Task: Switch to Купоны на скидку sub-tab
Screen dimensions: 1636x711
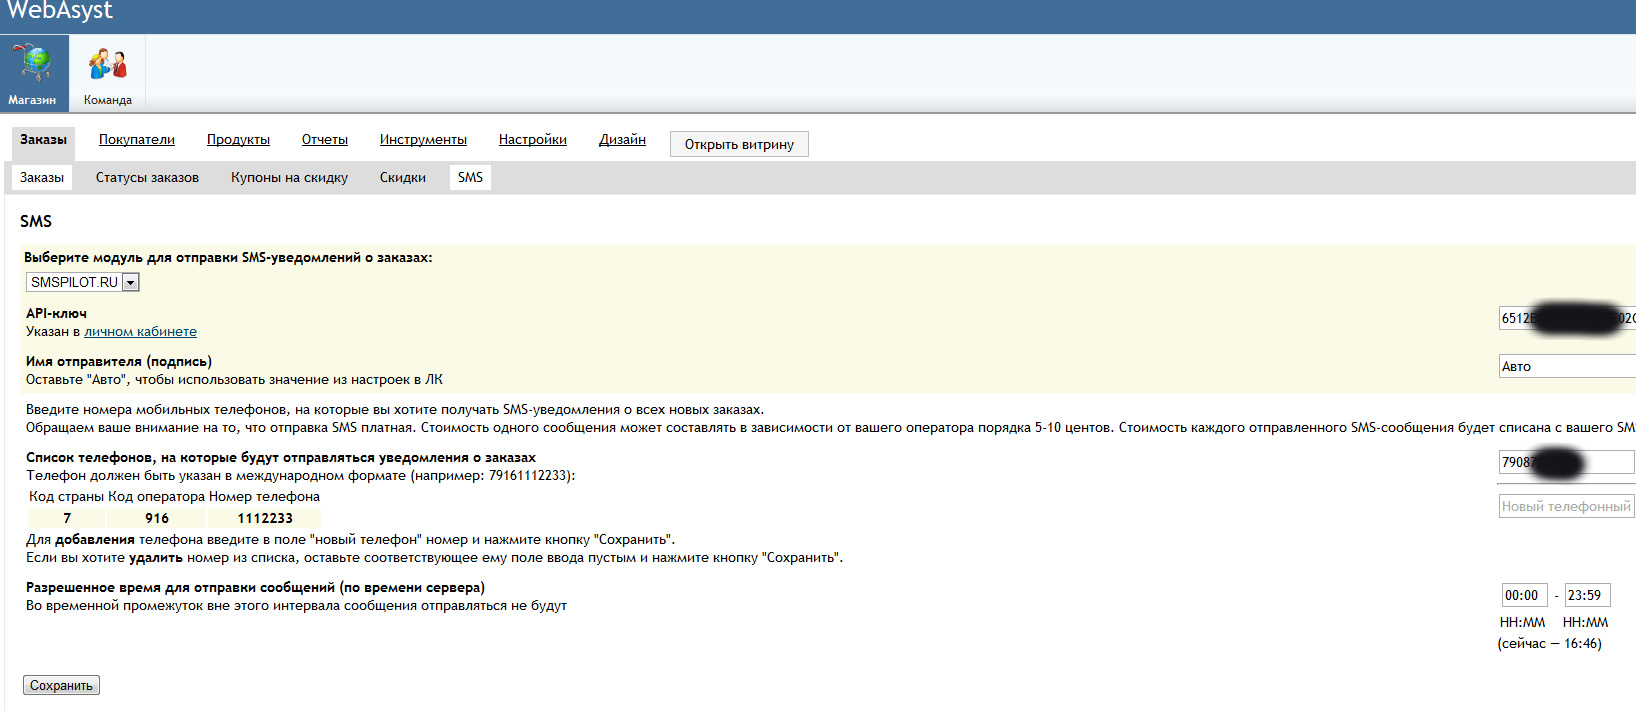Action: pyautogui.click(x=289, y=178)
